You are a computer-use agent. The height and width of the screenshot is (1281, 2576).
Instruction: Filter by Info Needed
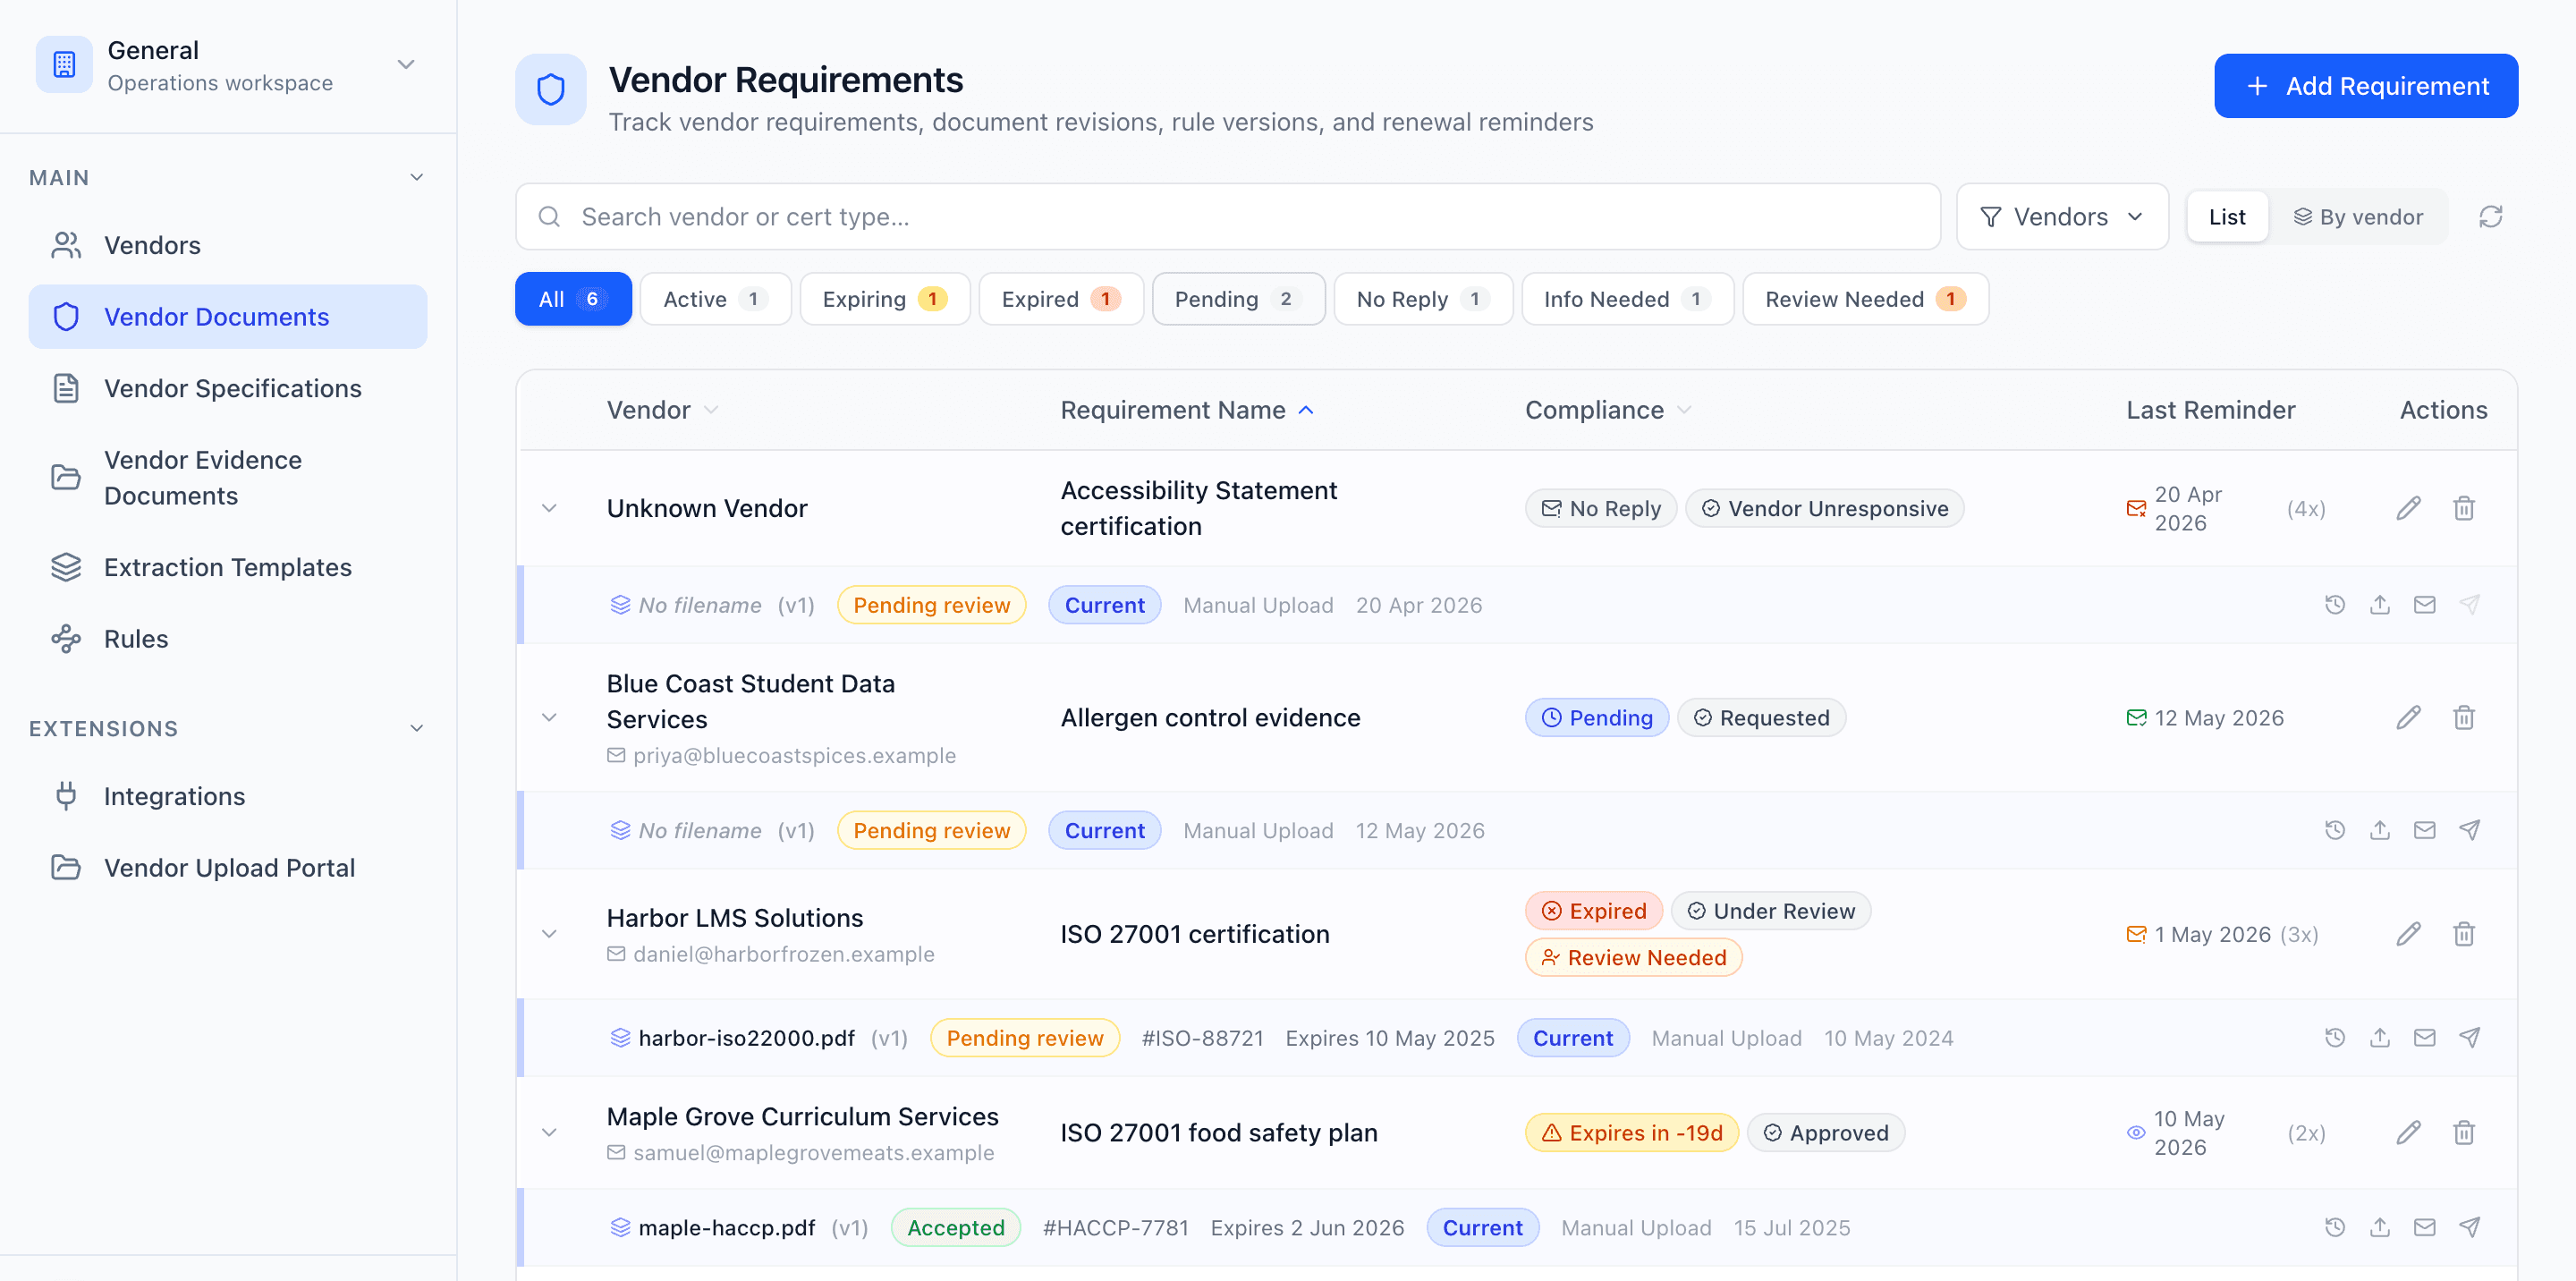click(x=1627, y=298)
